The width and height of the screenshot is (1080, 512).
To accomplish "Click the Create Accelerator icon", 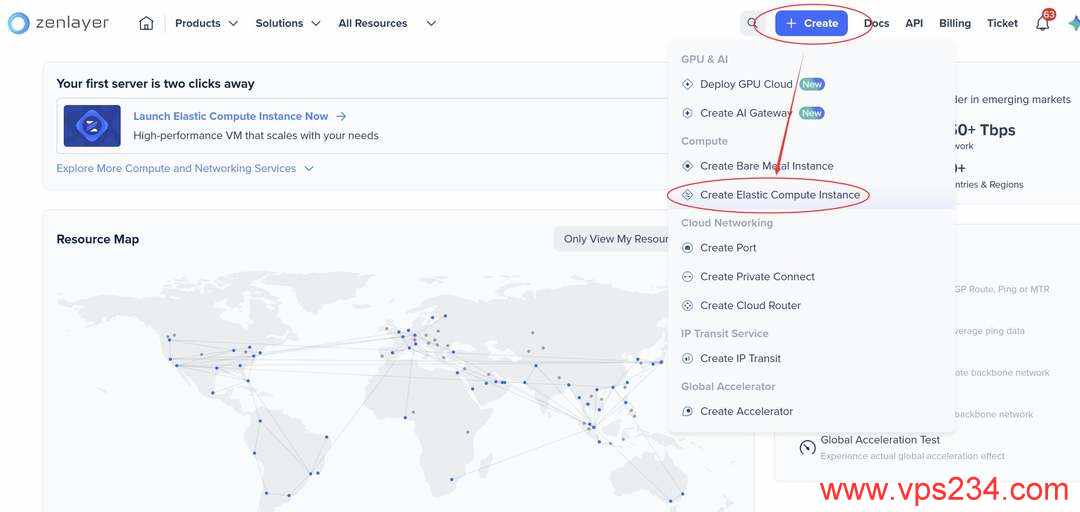I will (687, 411).
